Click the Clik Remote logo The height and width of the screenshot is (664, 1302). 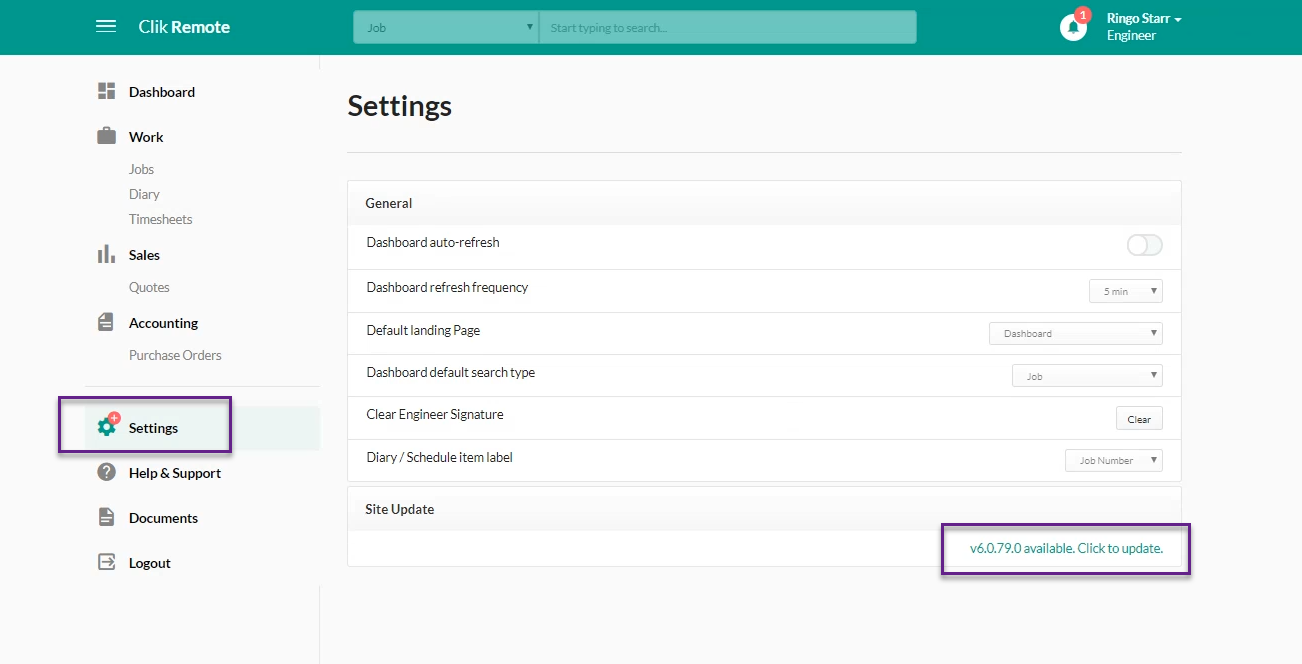184,27
